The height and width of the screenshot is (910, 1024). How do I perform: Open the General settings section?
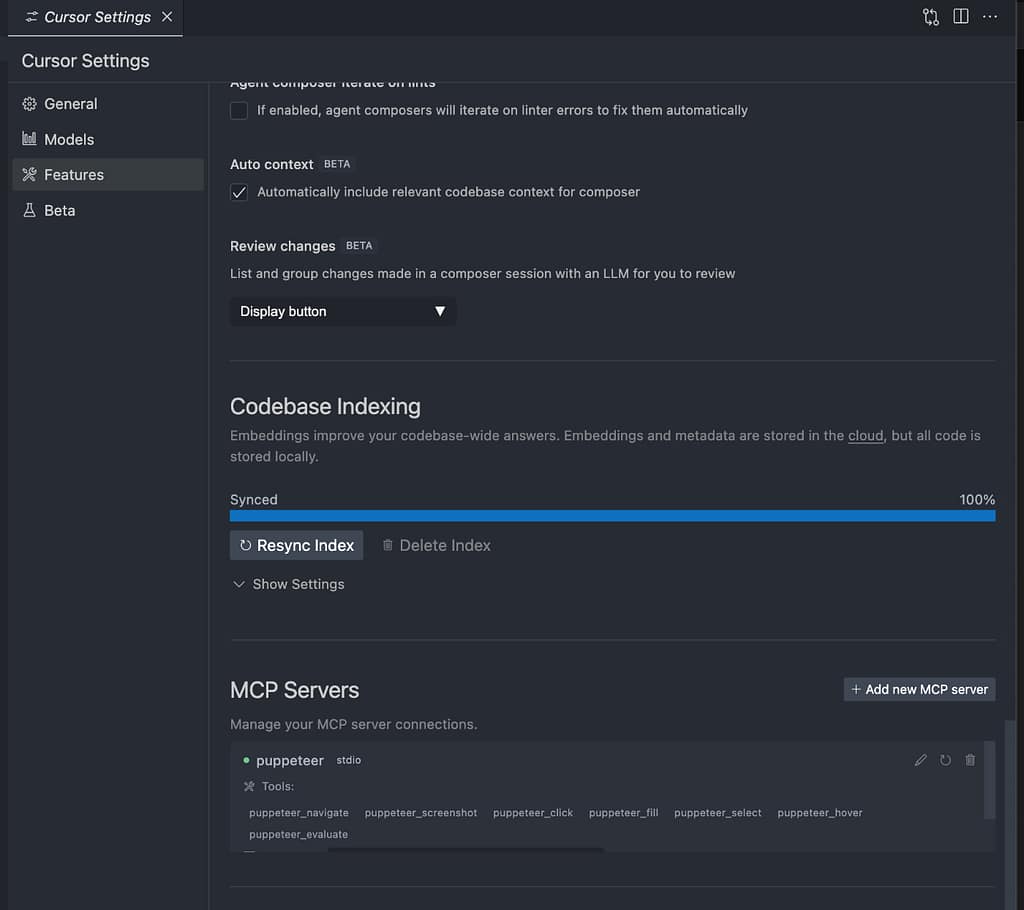pos(70,104)
